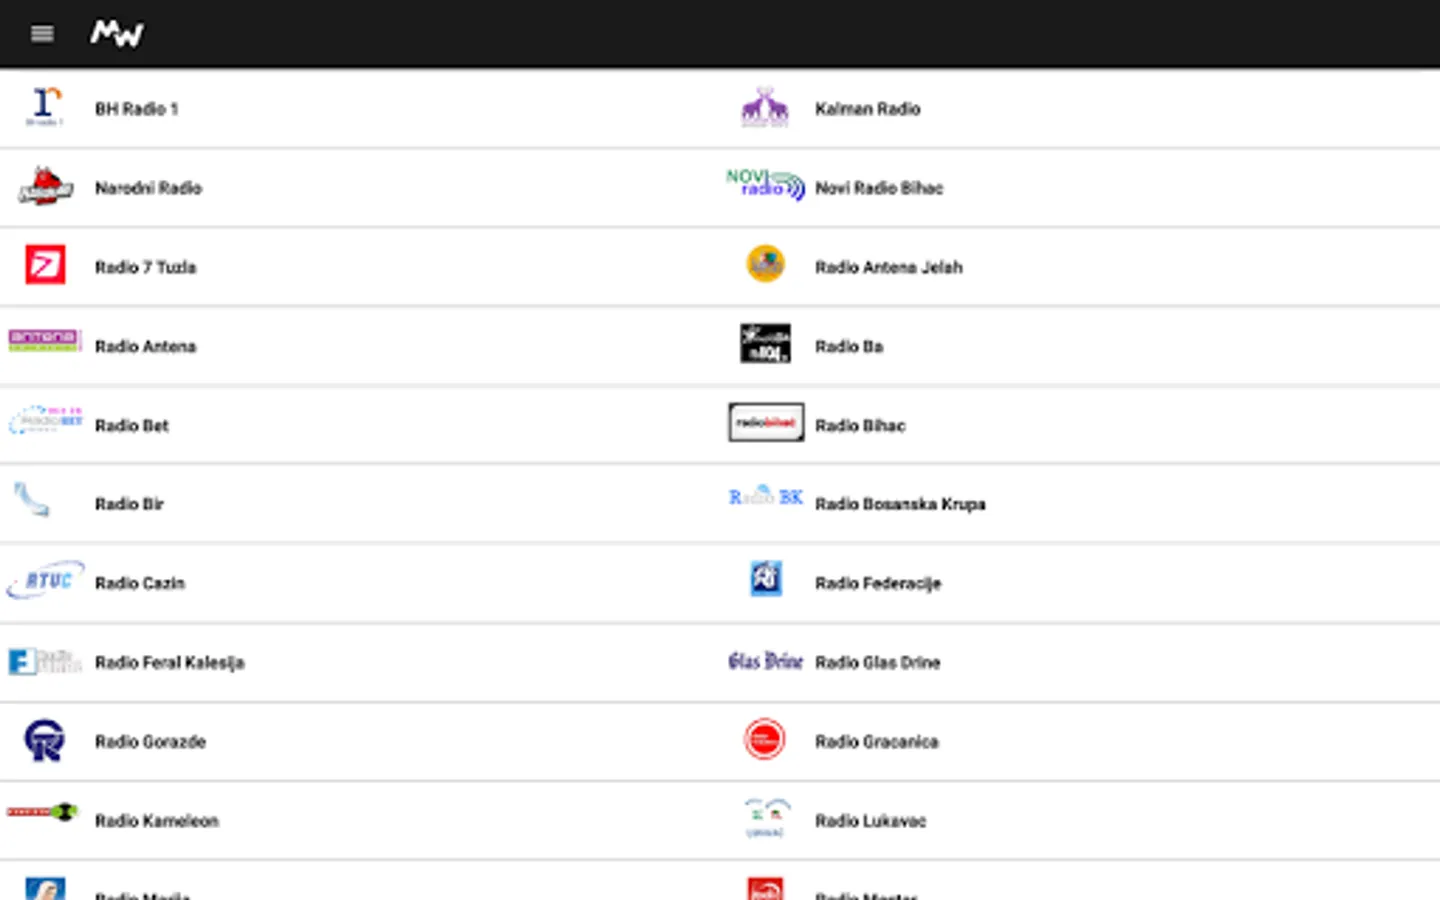Open Radio Bir station name
The image size is (1440, 900).
(129, 504)
